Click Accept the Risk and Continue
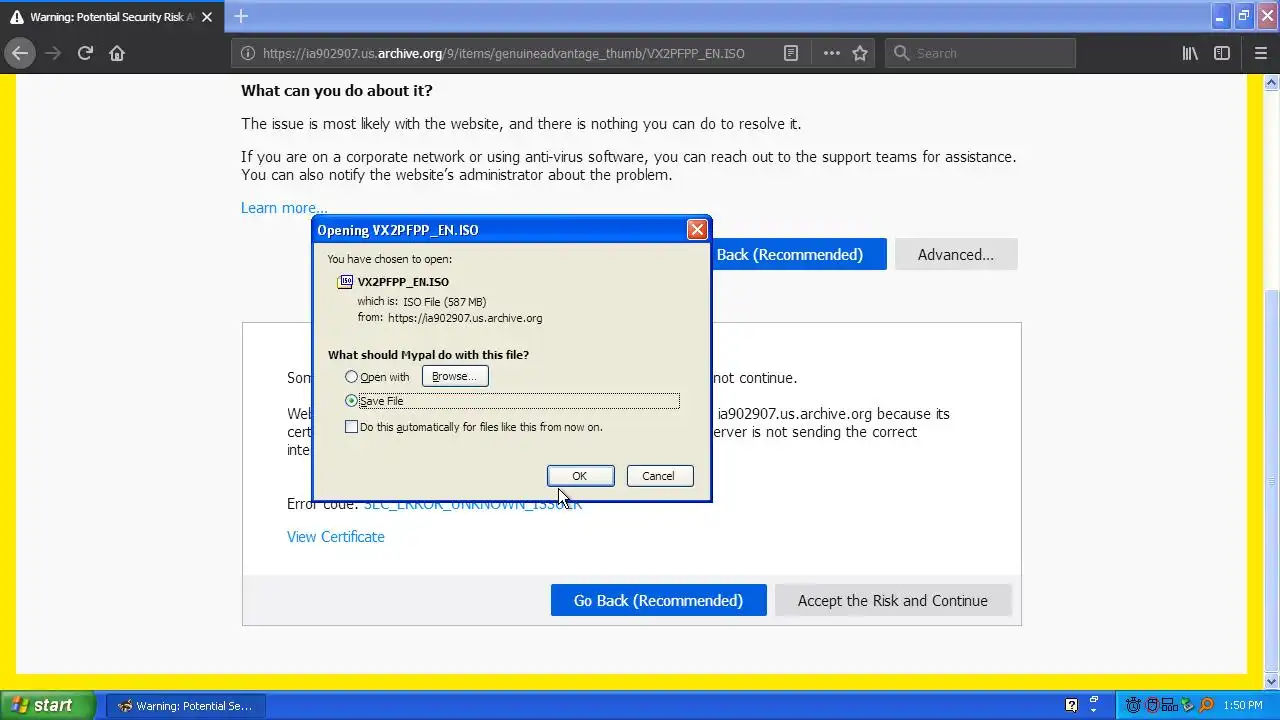1280x720 pixels. (893, 600)
